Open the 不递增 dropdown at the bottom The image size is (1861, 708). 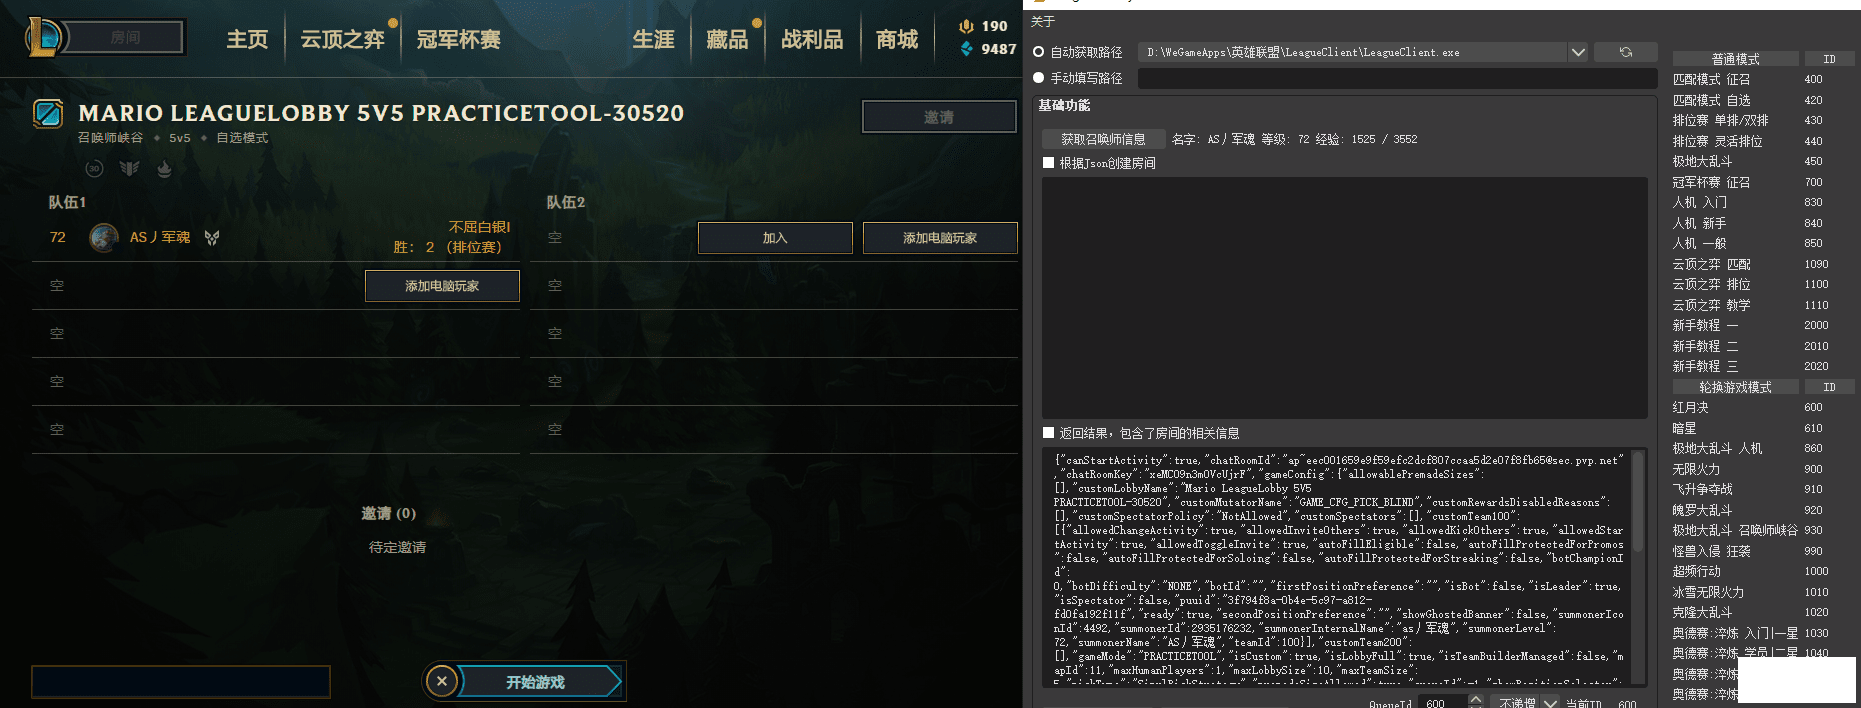point(1526,703)
